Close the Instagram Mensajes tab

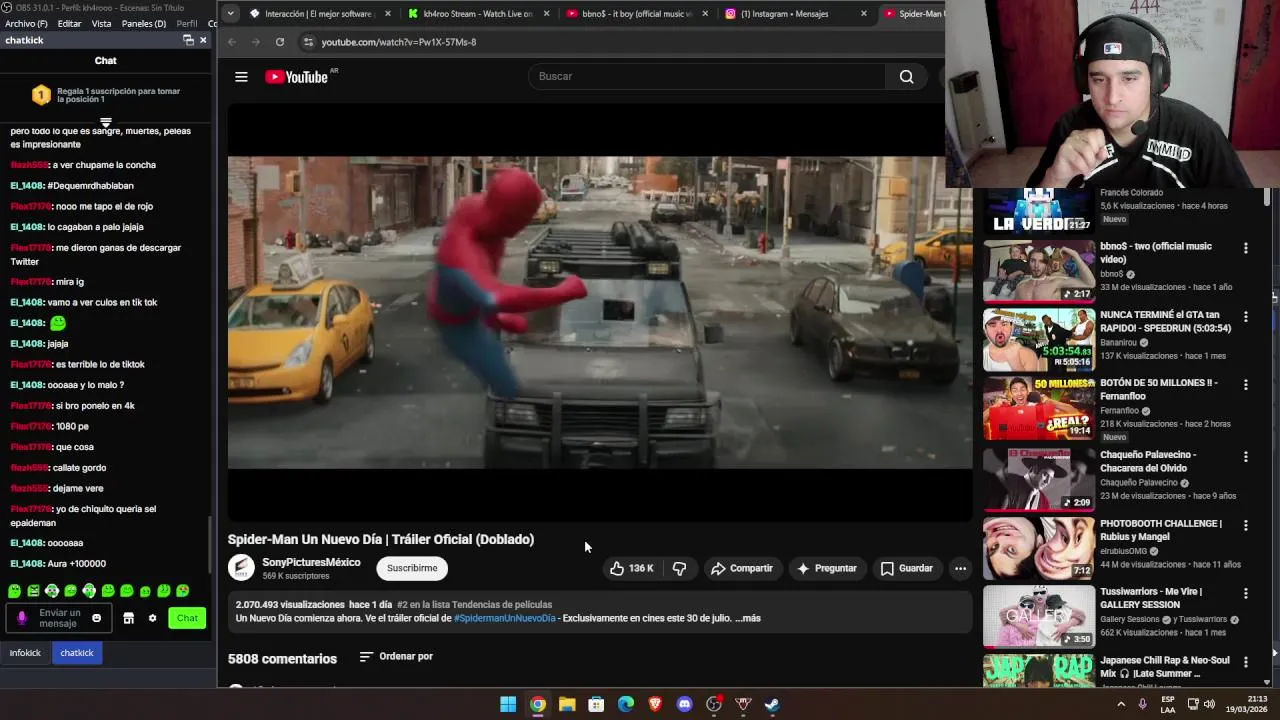(864, 14)
